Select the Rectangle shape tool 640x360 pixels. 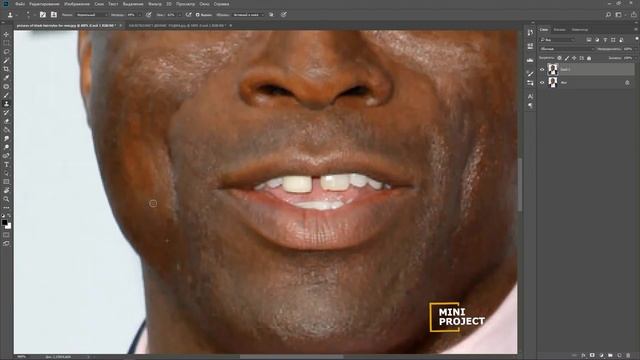[6, 182]
